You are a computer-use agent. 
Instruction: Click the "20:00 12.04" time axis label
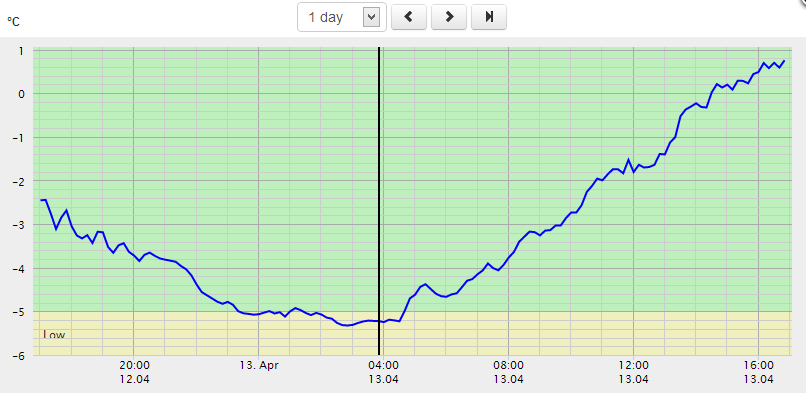134,372
